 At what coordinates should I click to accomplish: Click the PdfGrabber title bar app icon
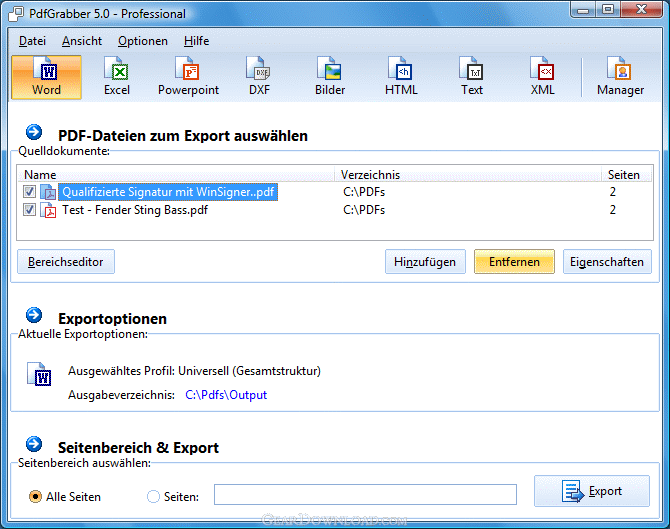(x=16, y=14)
